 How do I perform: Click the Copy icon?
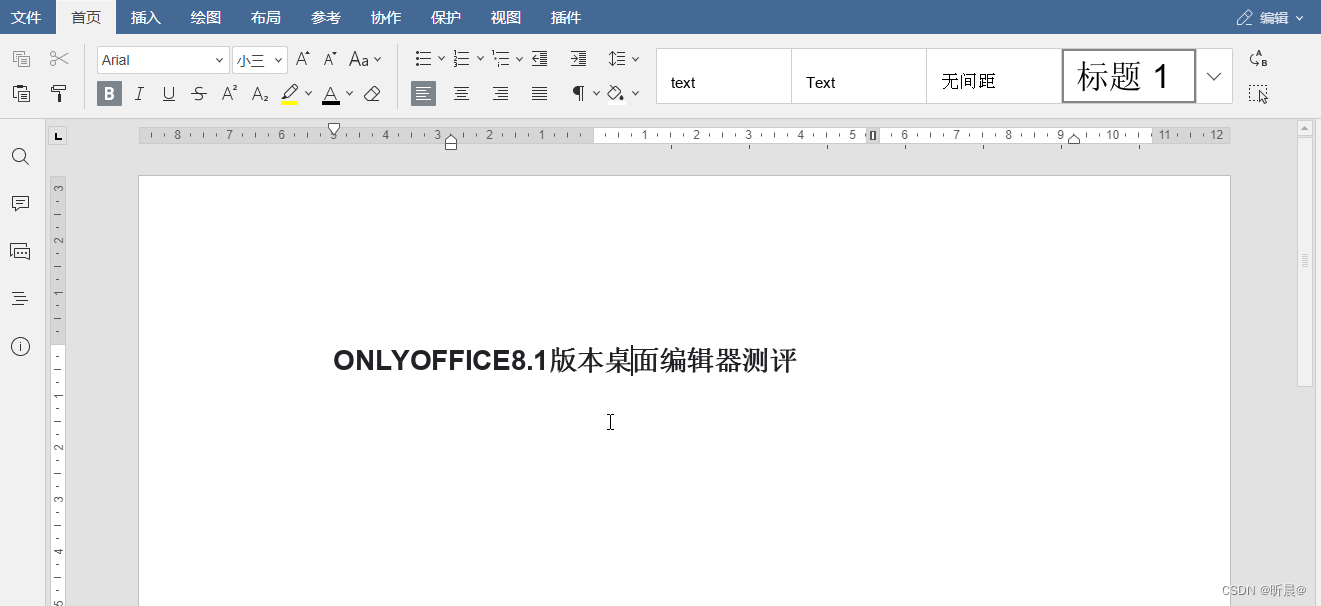coord(21,59)
